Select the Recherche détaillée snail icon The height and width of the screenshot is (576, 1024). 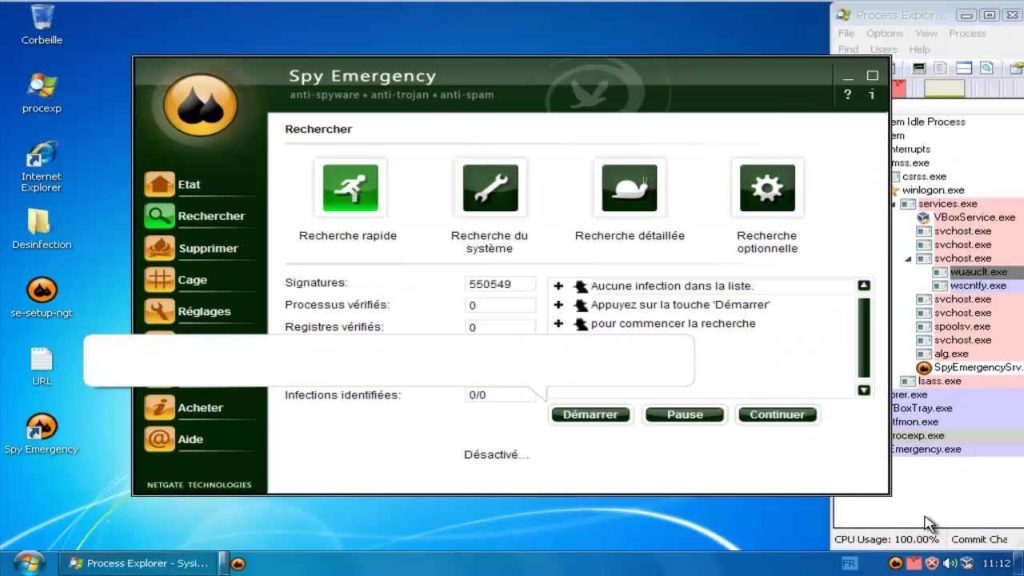pyautogui.click(x=630, y=188)
